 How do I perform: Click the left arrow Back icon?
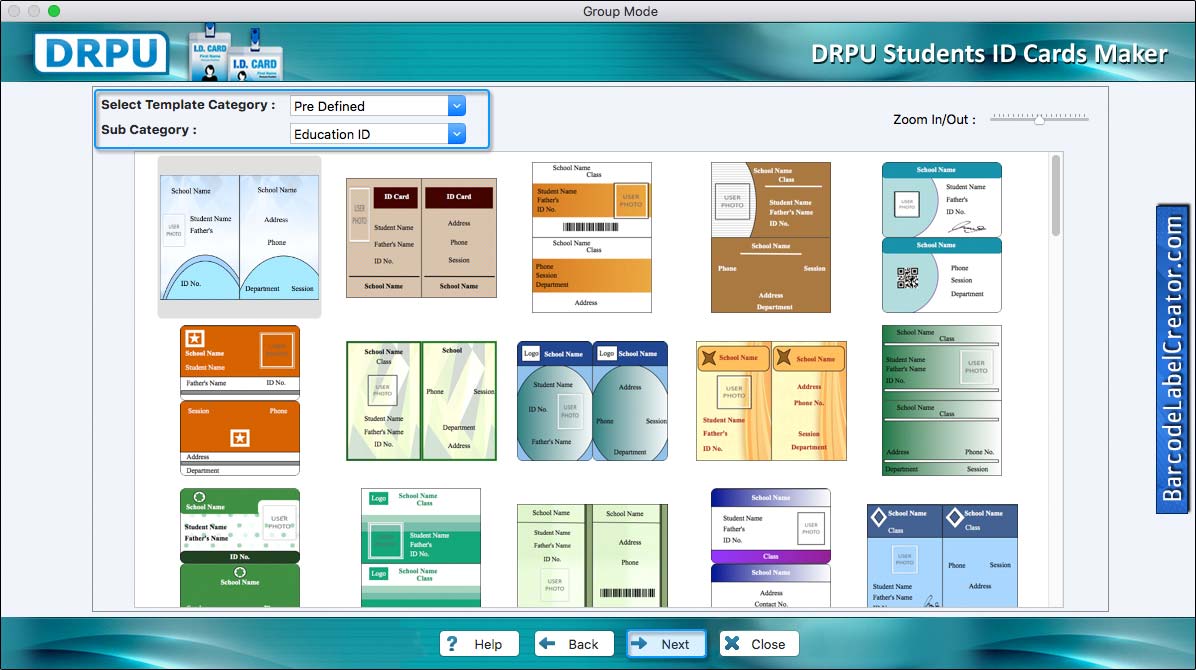click(547, 643)
